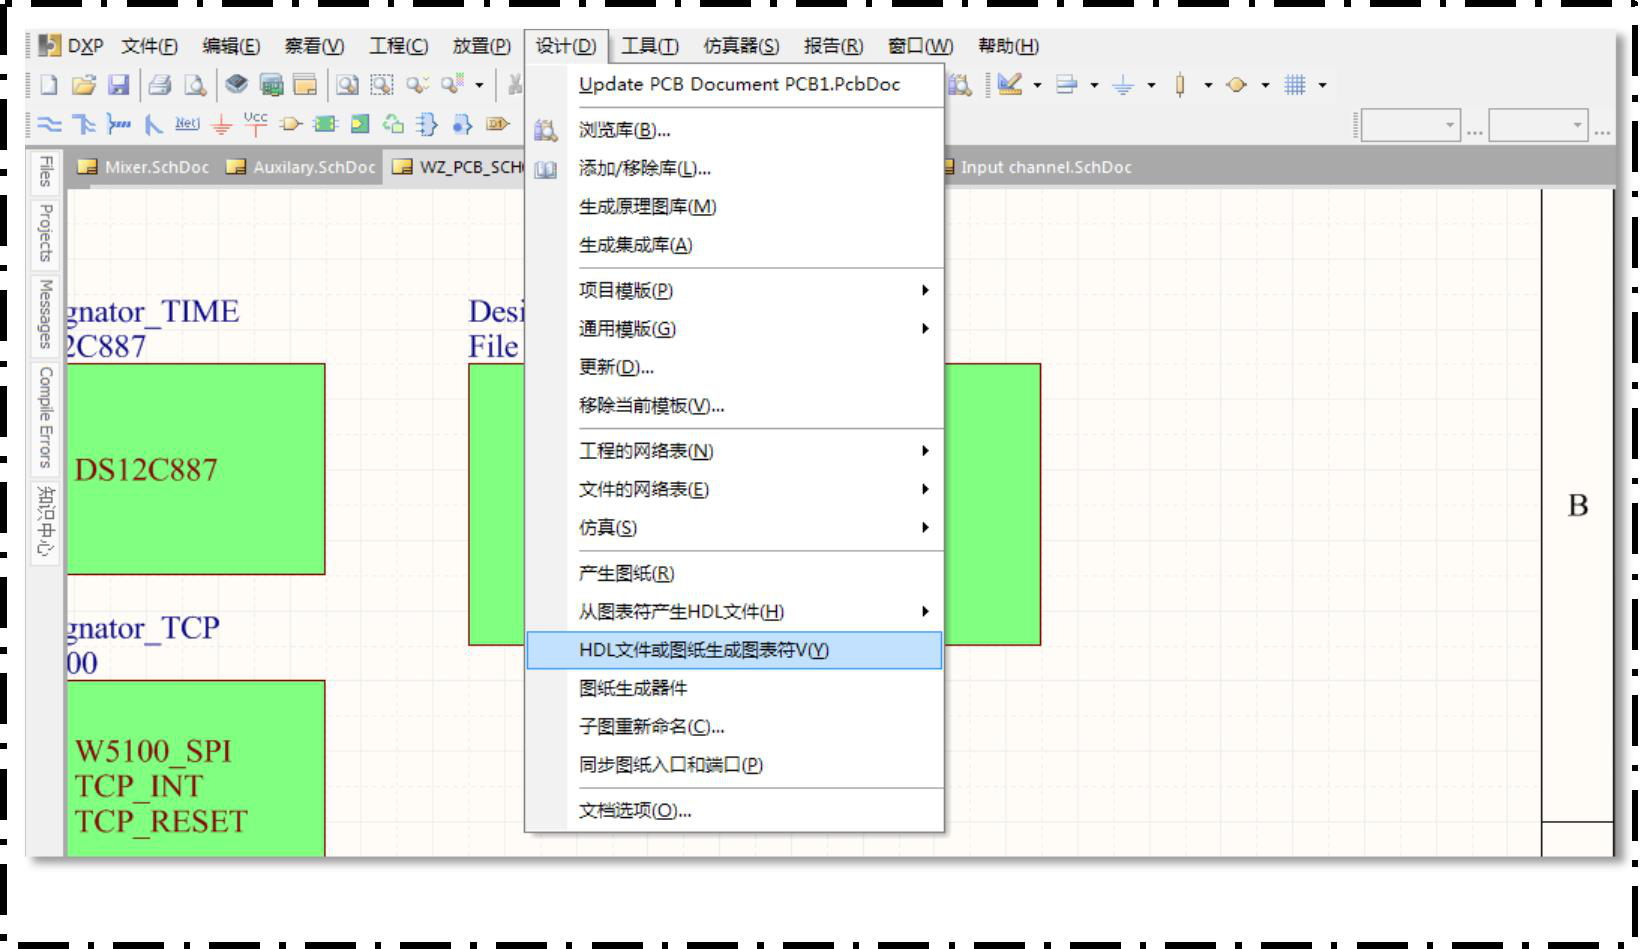The height and width of the screenshot is (949, 1640).
Task: Open the first empty combo box dropdown
Action: tap(1449, 126)
